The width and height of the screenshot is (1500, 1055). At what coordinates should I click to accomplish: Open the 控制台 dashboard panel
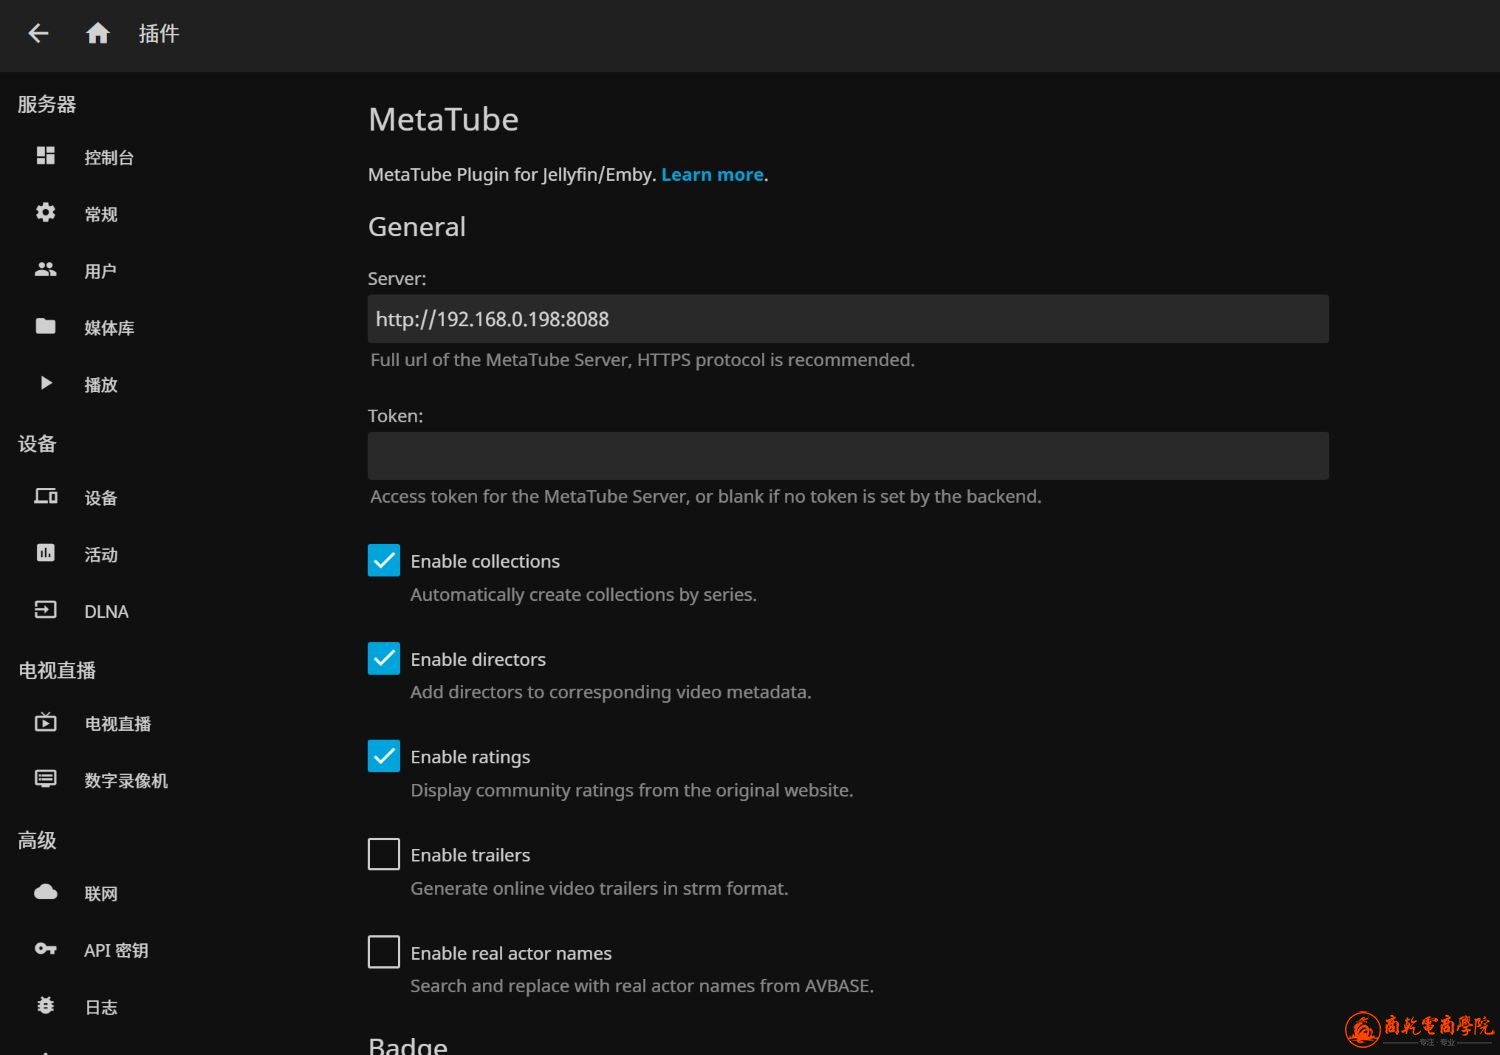(x=109, y=156)
